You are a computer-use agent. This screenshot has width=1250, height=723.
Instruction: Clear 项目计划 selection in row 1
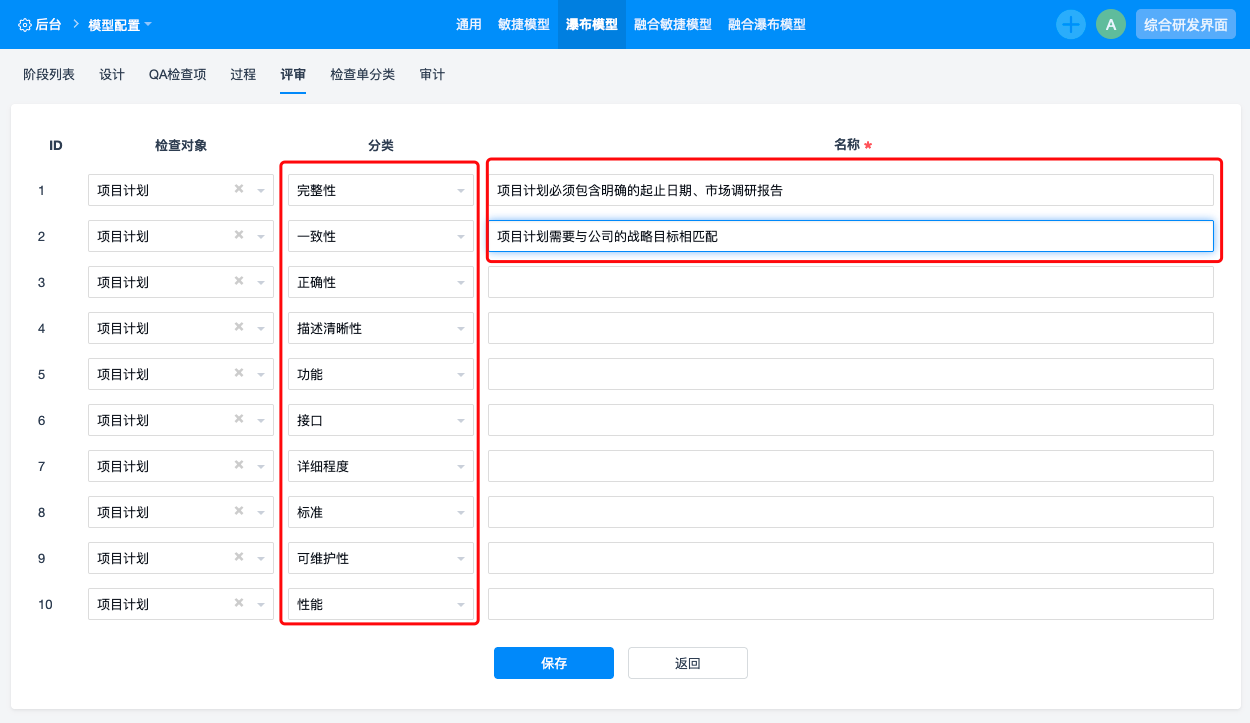tap(239, 189)
